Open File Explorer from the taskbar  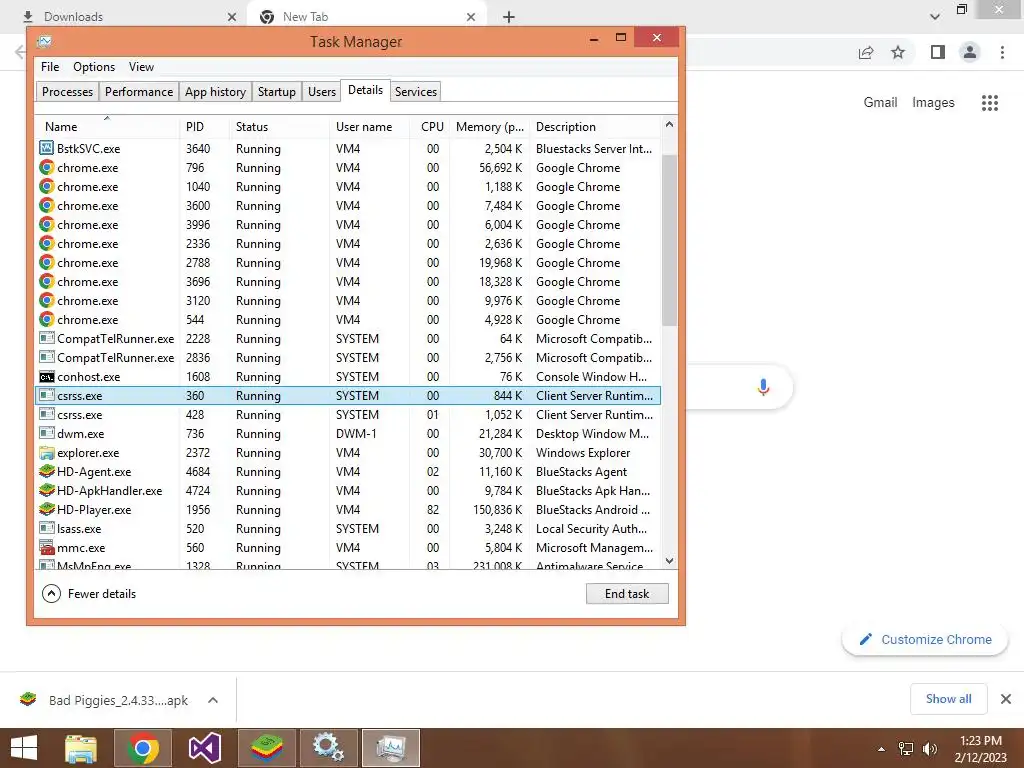[81, 748]
